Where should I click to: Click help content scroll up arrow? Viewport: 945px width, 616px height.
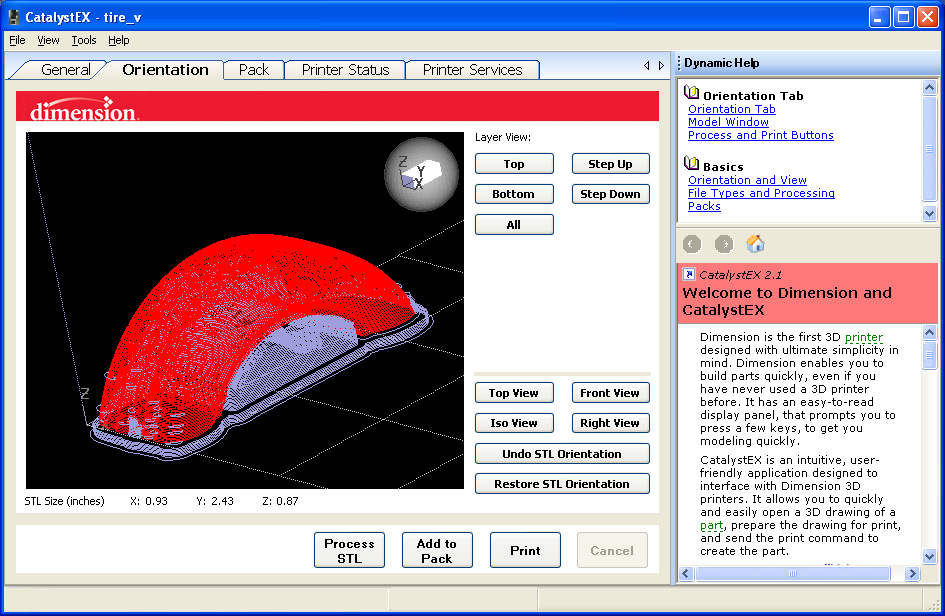point(929,332)
